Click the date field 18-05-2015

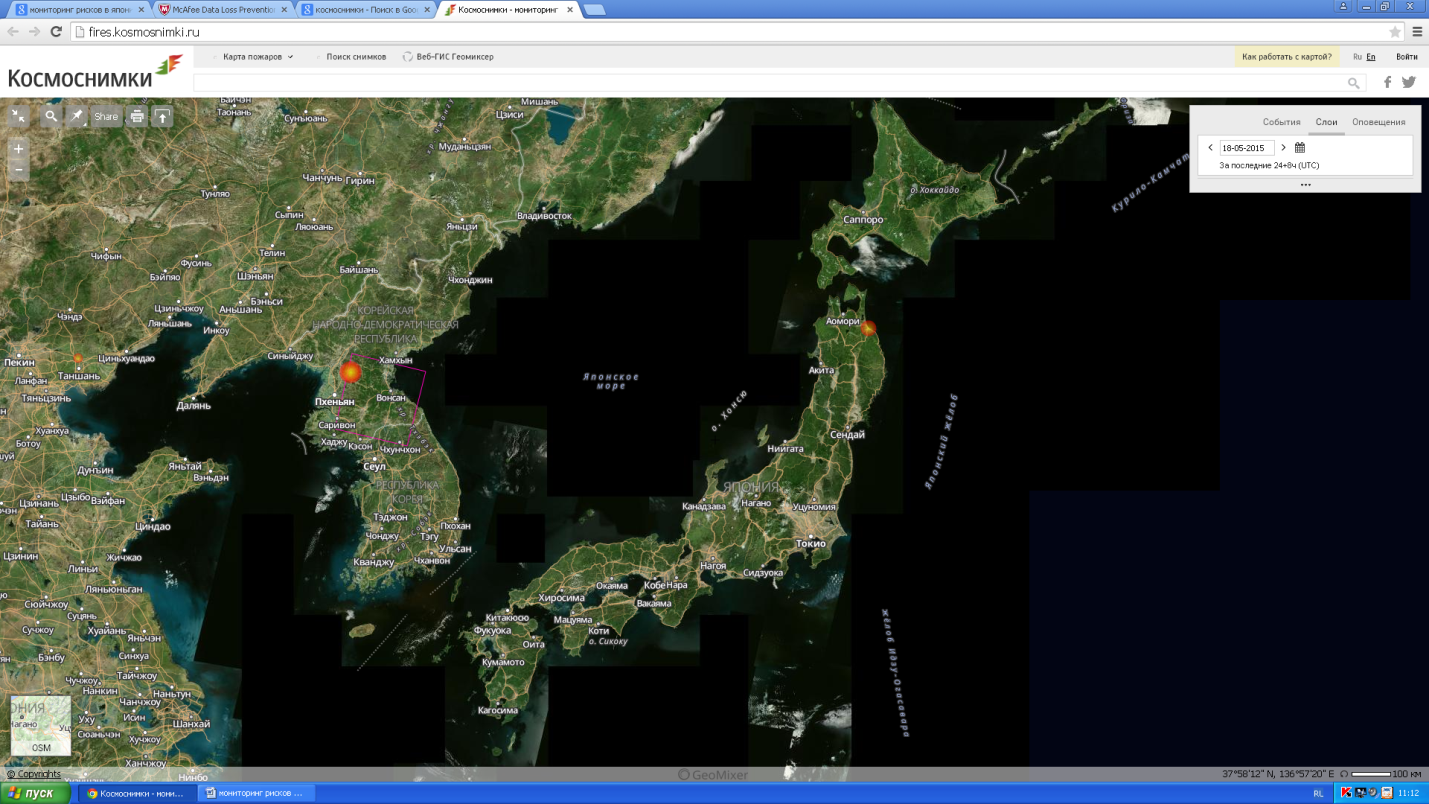(x=1246, y=148)
